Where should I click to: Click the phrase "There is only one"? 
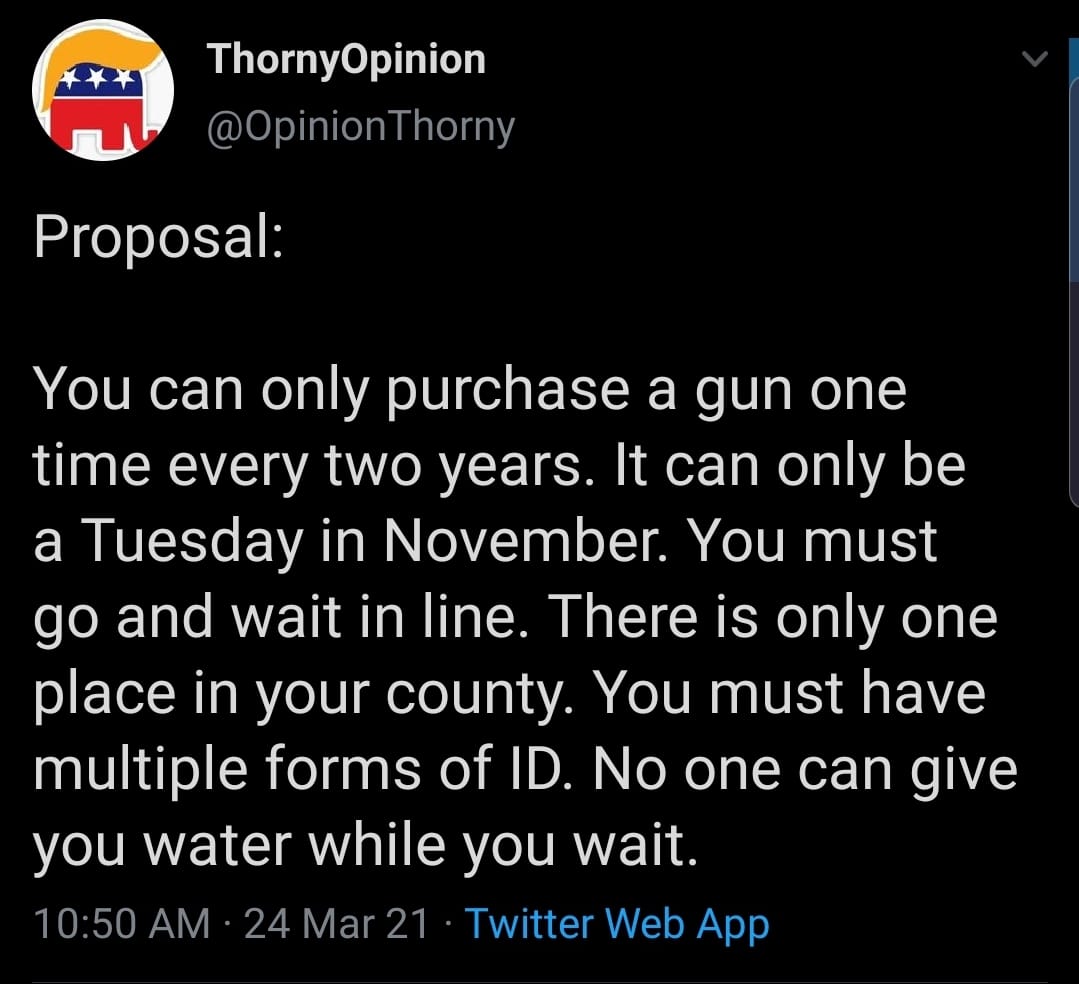click(x=774, y=617)
